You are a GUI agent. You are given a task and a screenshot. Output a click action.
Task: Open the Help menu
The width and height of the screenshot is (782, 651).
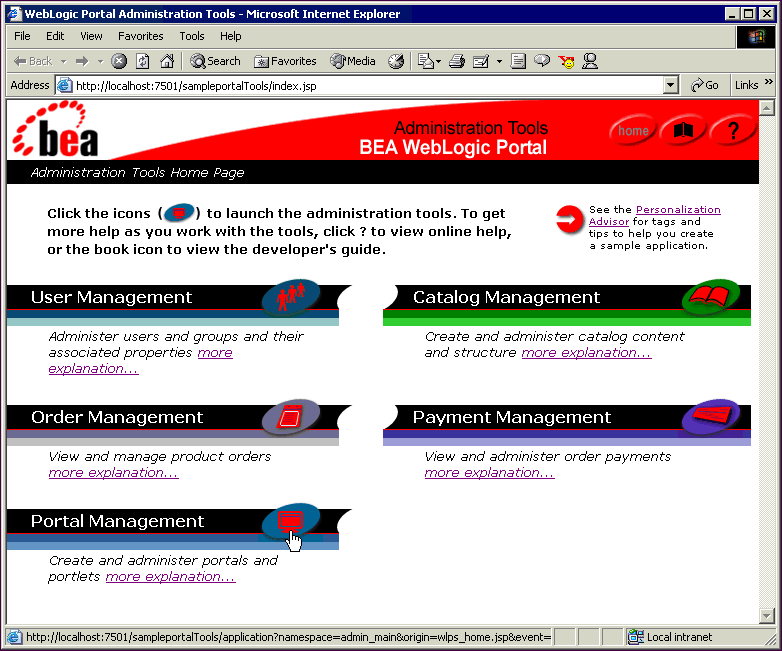pyautogui.click(x=230, y=36)
